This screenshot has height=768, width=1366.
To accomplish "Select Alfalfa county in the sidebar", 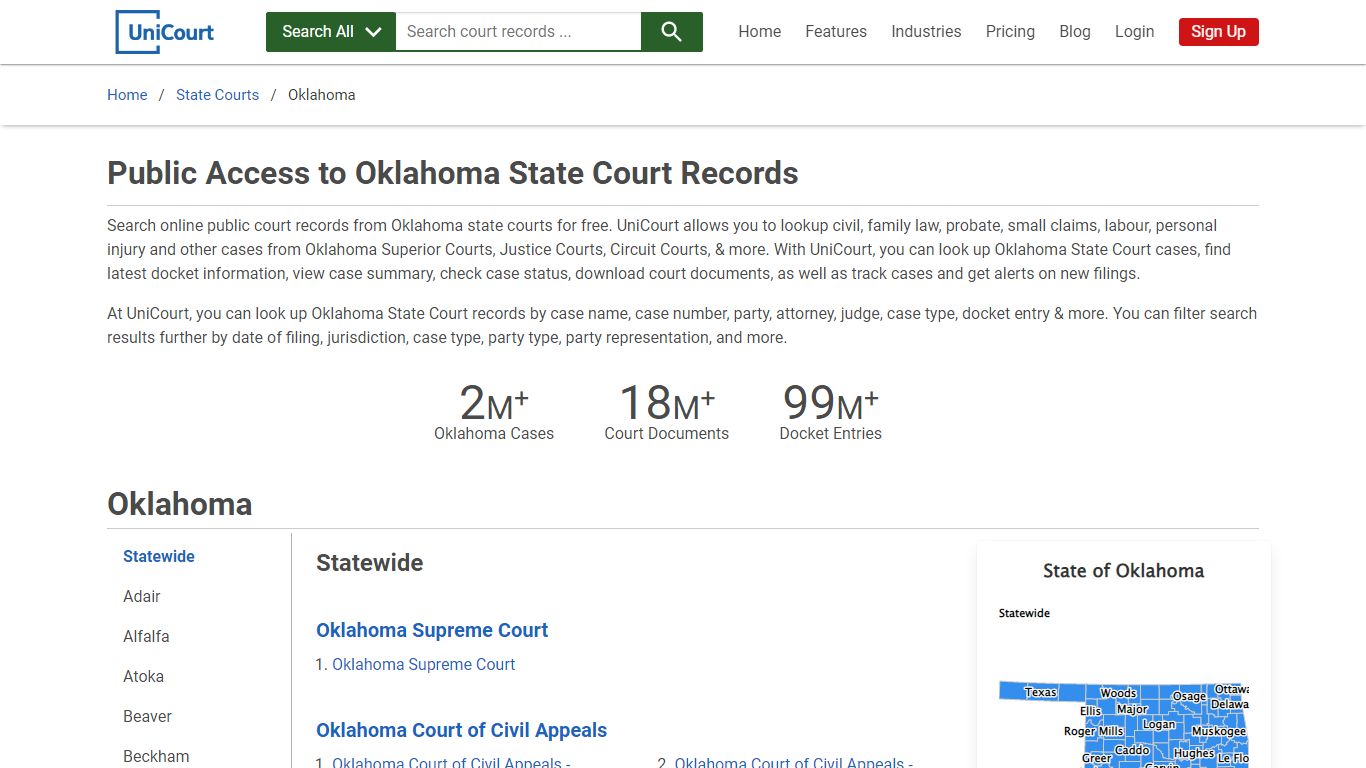I will coord(146,637).
